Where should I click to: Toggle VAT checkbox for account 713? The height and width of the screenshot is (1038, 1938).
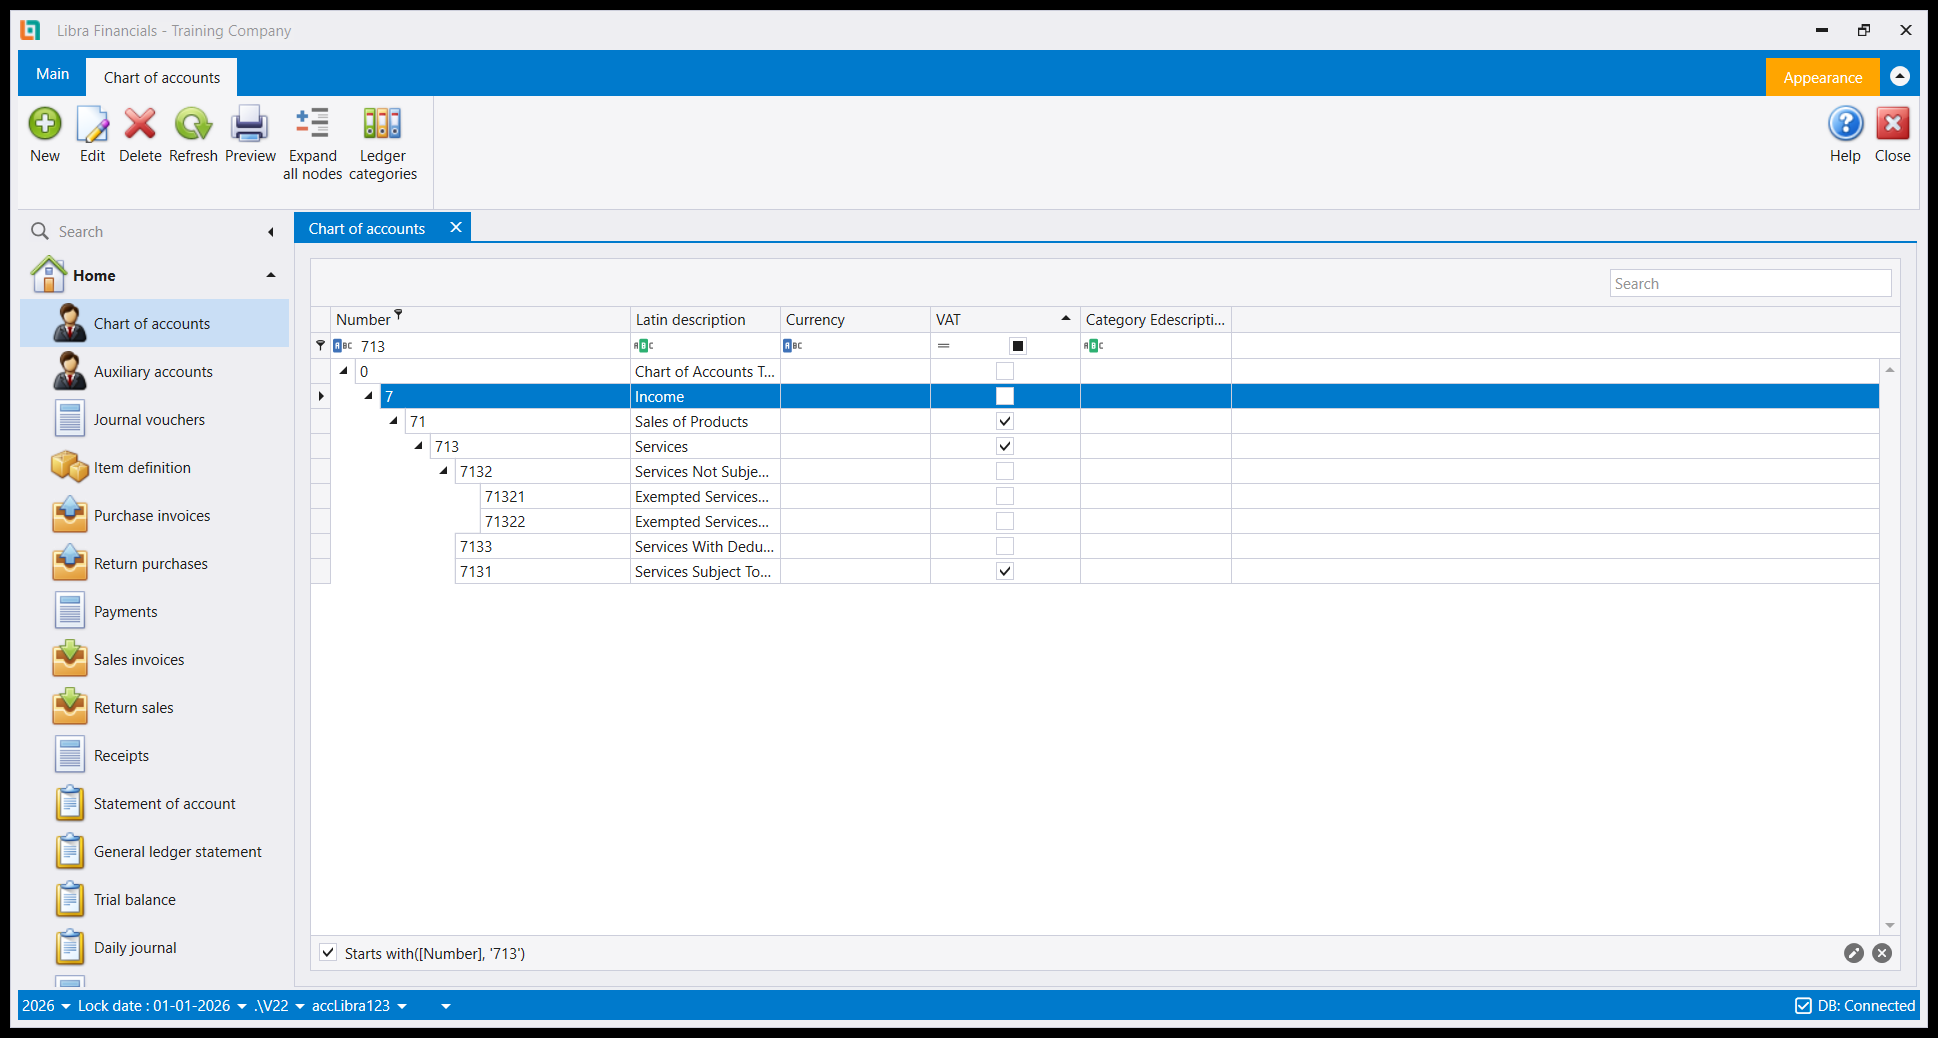tap(1005, 446)
